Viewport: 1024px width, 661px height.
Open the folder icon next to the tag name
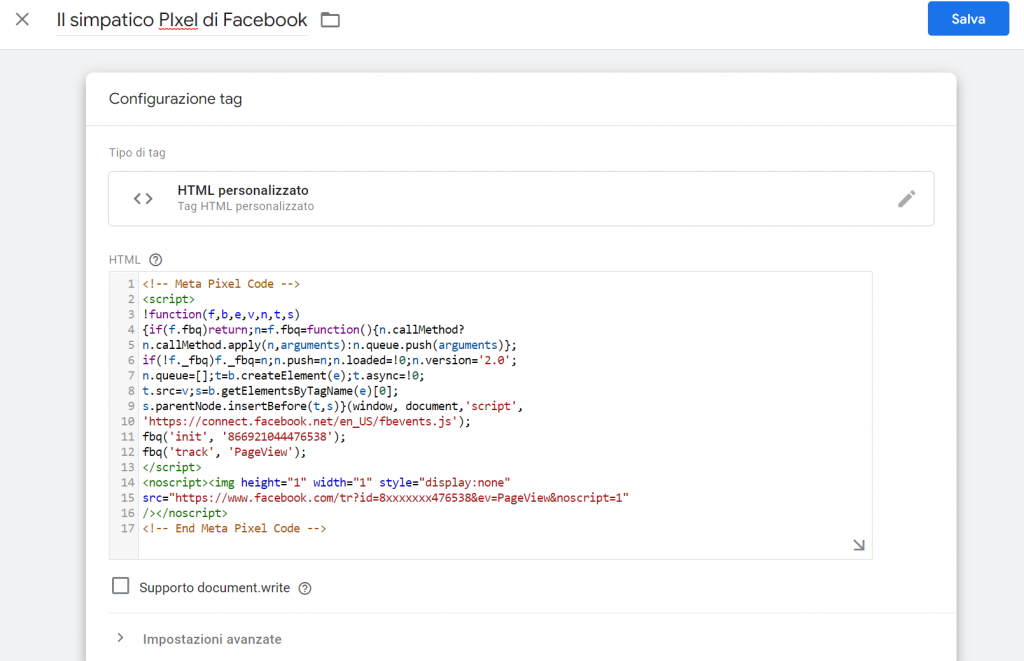click(330, 20)
